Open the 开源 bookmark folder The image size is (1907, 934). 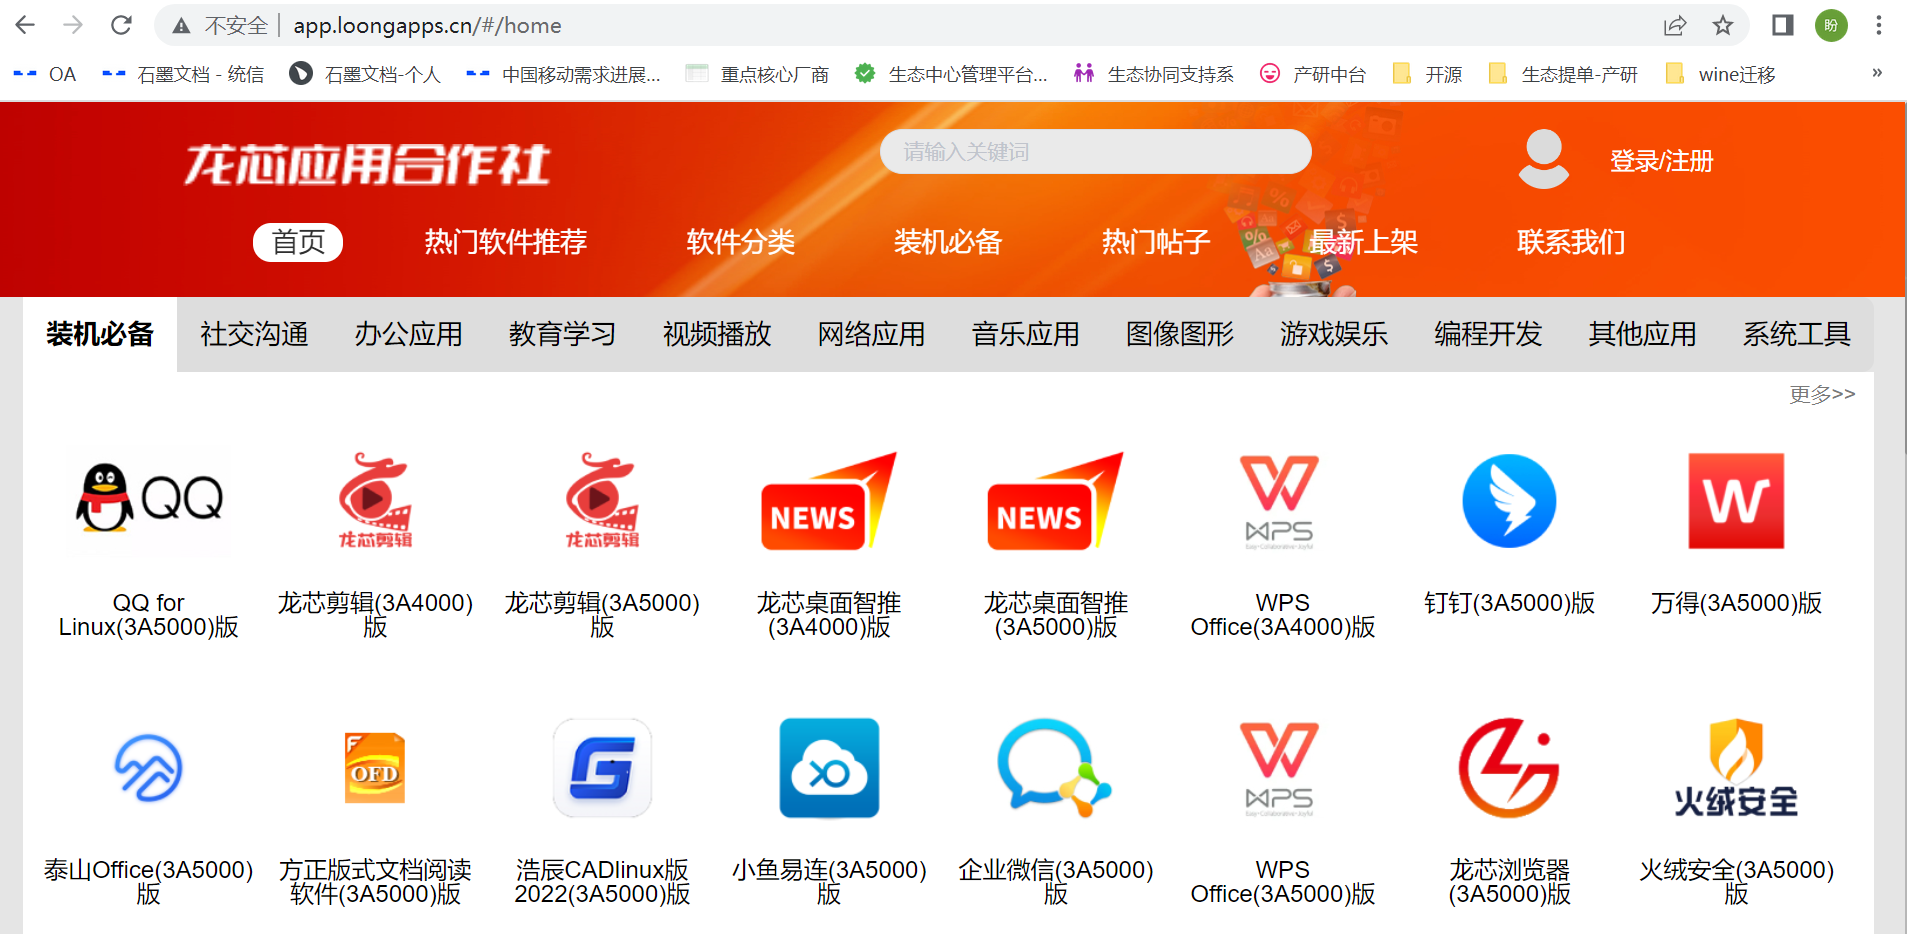(1428, 74)
